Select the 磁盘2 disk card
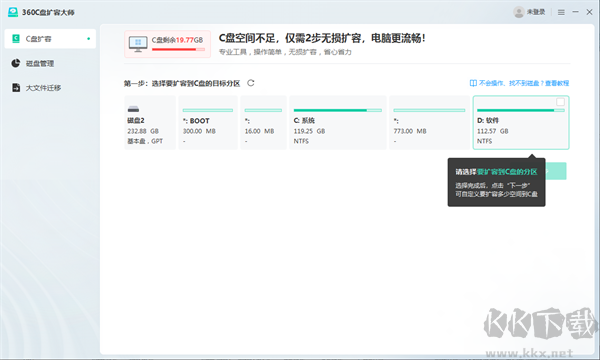This screenshot has width=600, height=360. pyautogui.click(x=150, y=122)
